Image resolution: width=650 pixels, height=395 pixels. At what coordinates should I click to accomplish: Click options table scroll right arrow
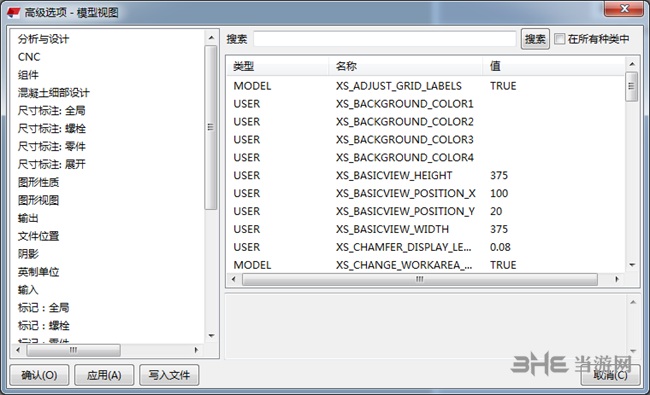[617, 279]
